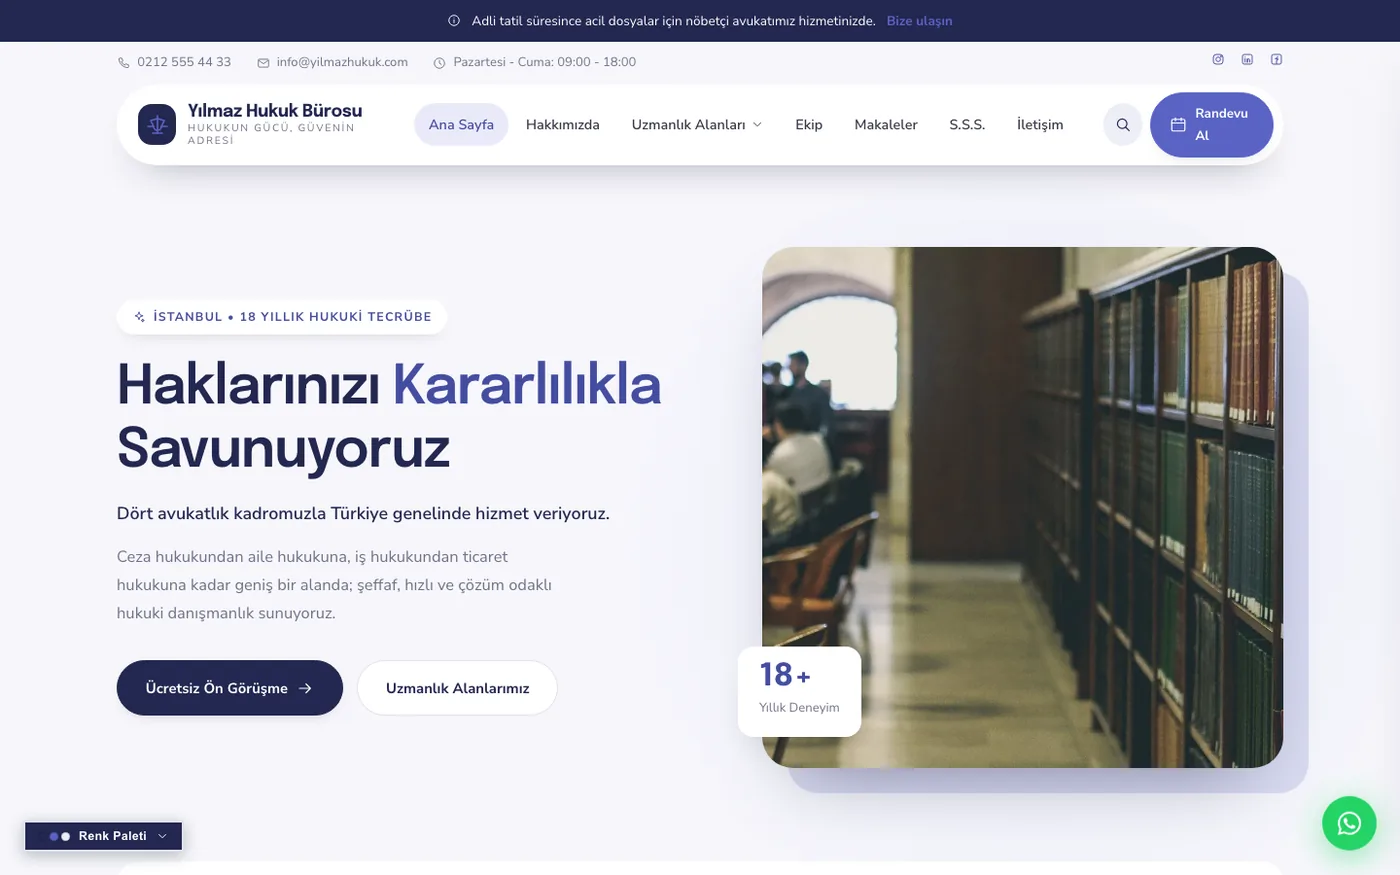Click the scales-of-justice logo icon
This screenshot has width=1400, height=875.
click(157, 125)
